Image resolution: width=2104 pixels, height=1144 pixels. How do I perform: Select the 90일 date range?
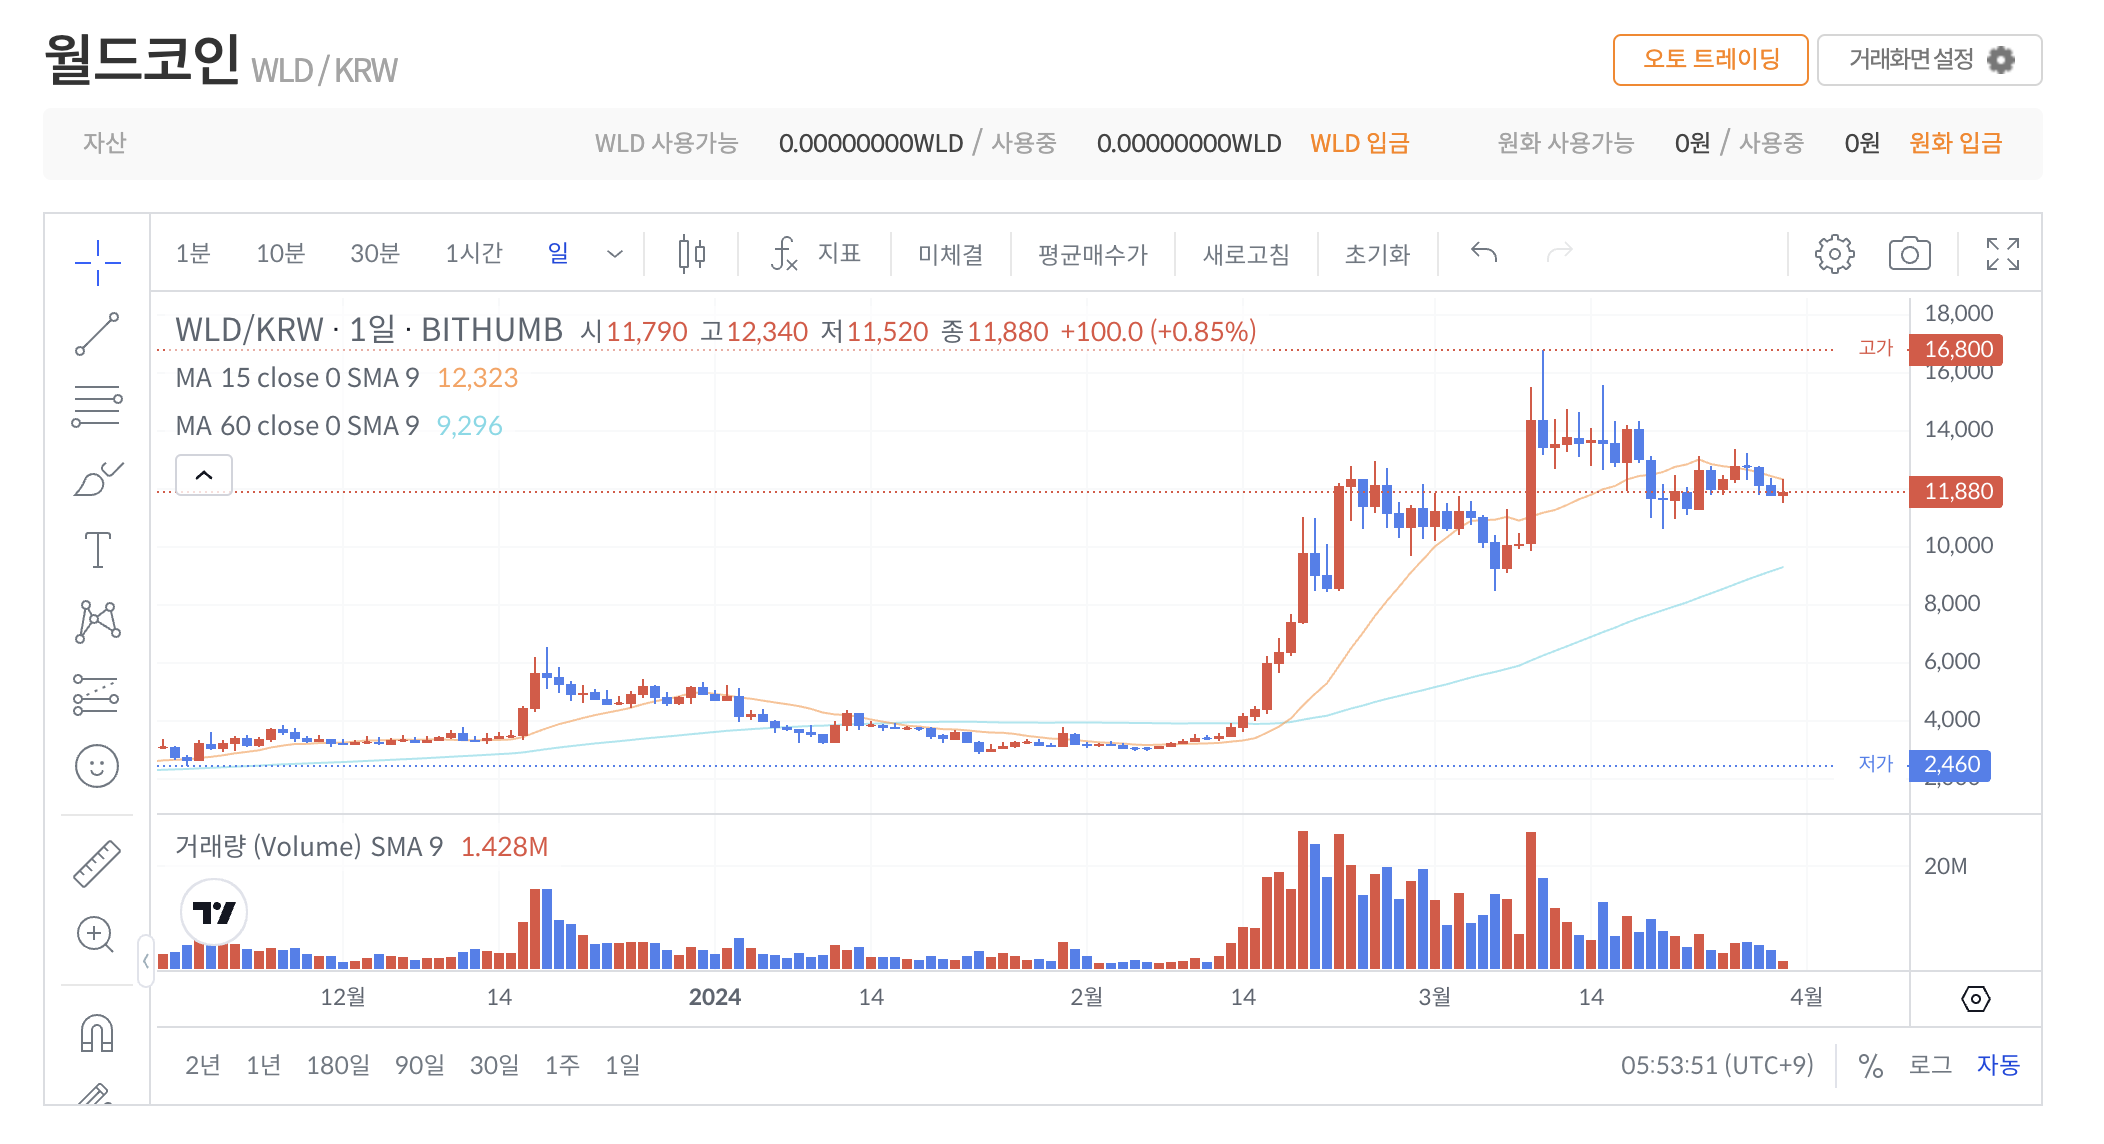click(x=419, y=1065)
